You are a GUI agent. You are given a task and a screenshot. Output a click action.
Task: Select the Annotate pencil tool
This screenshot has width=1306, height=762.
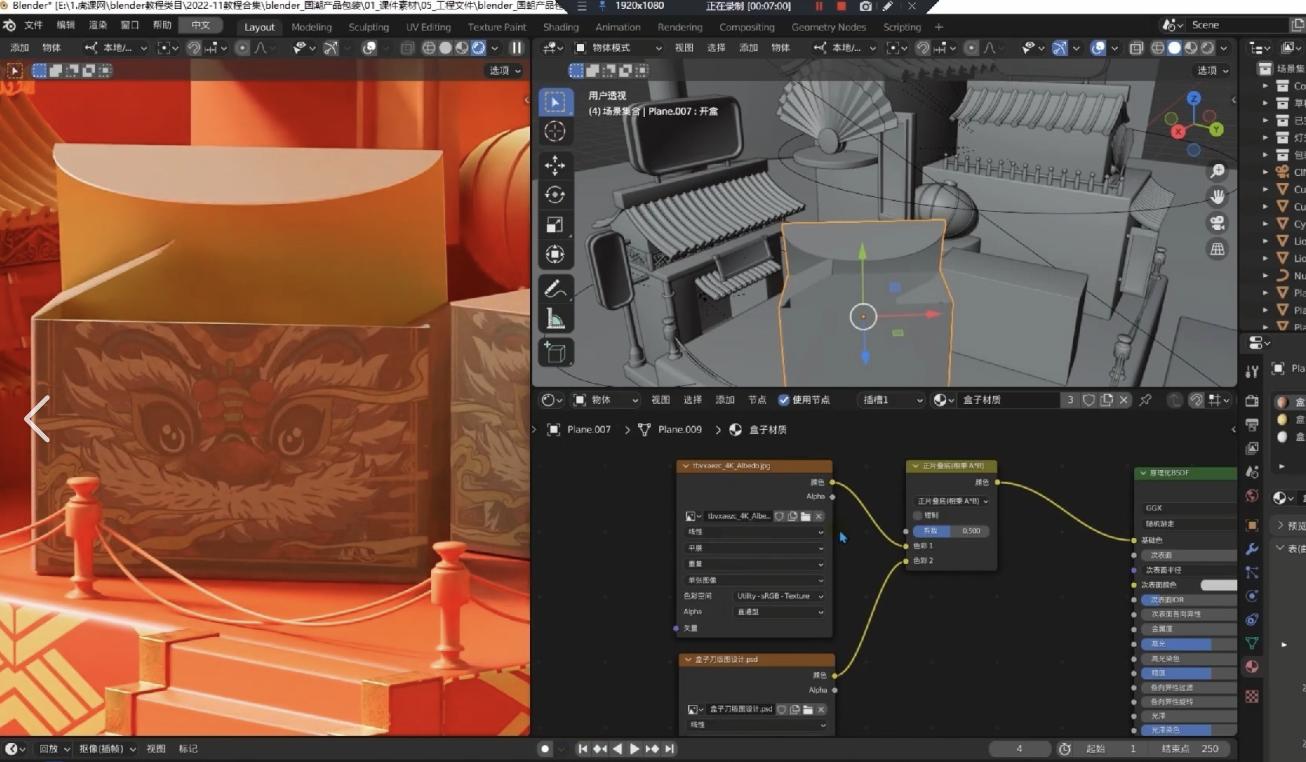tap(555, 289)
